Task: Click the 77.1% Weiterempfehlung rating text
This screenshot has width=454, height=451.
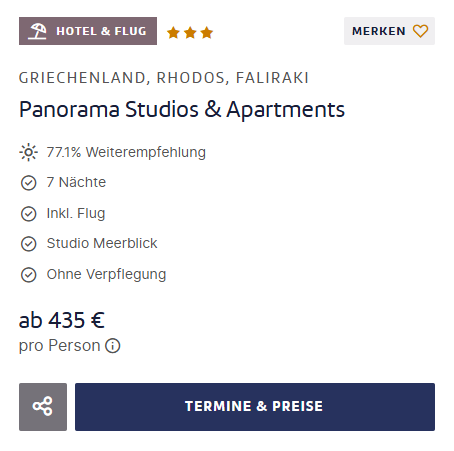Action: pos(126,152)
